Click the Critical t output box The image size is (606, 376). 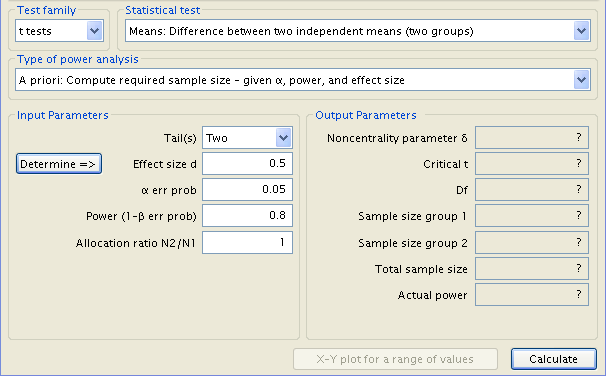pos(532,163)
